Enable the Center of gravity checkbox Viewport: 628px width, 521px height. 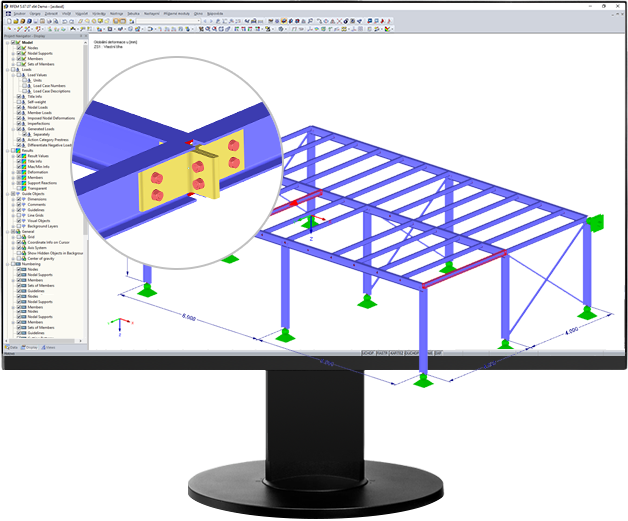tap(19, 259)
